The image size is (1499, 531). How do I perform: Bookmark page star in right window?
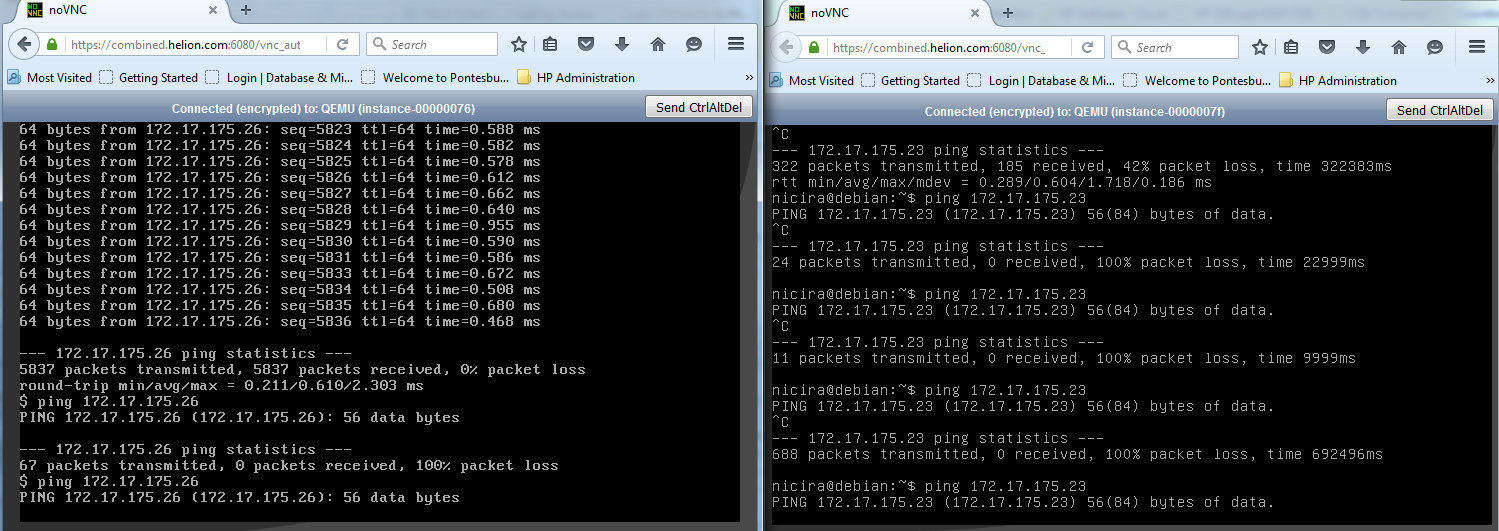tap(1262, 47)
